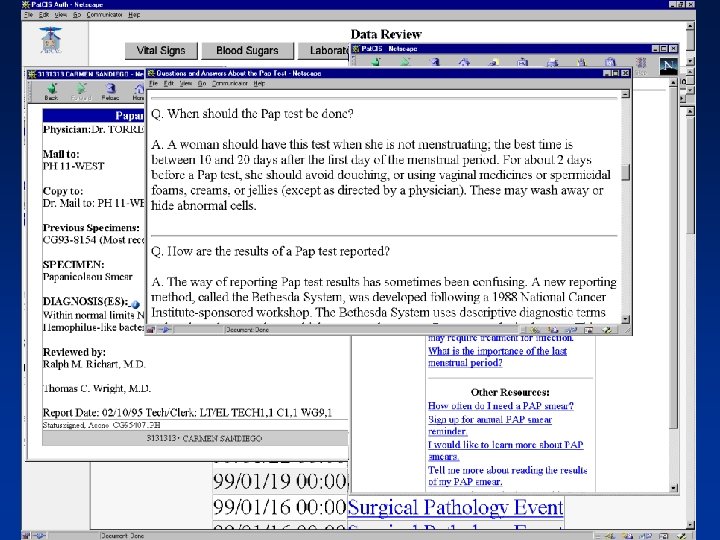720x540 pixels.
Task: Click Home icon in the PatCIS Netscape toolbar
Action: (x=464, y=62)
